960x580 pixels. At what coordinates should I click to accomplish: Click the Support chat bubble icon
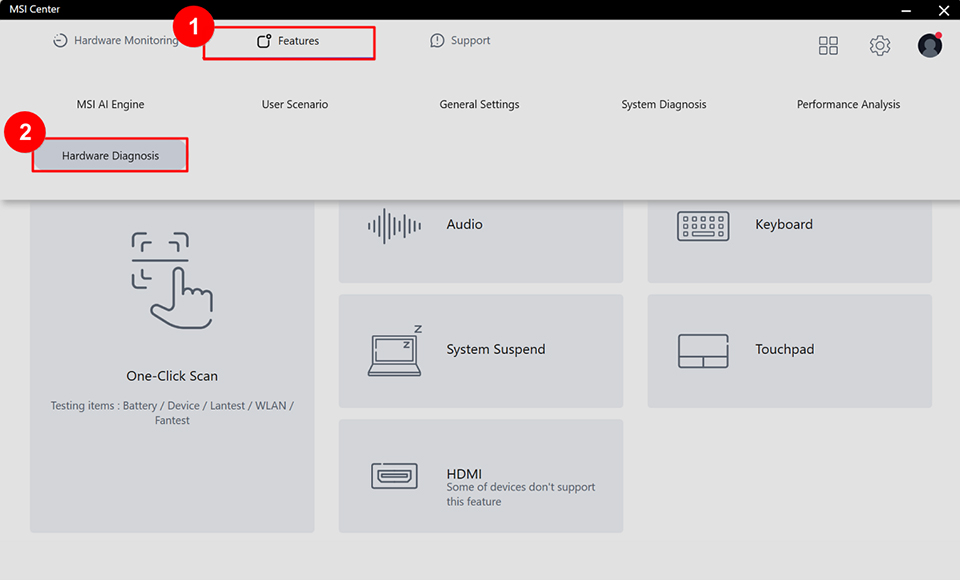pos(437,40)
